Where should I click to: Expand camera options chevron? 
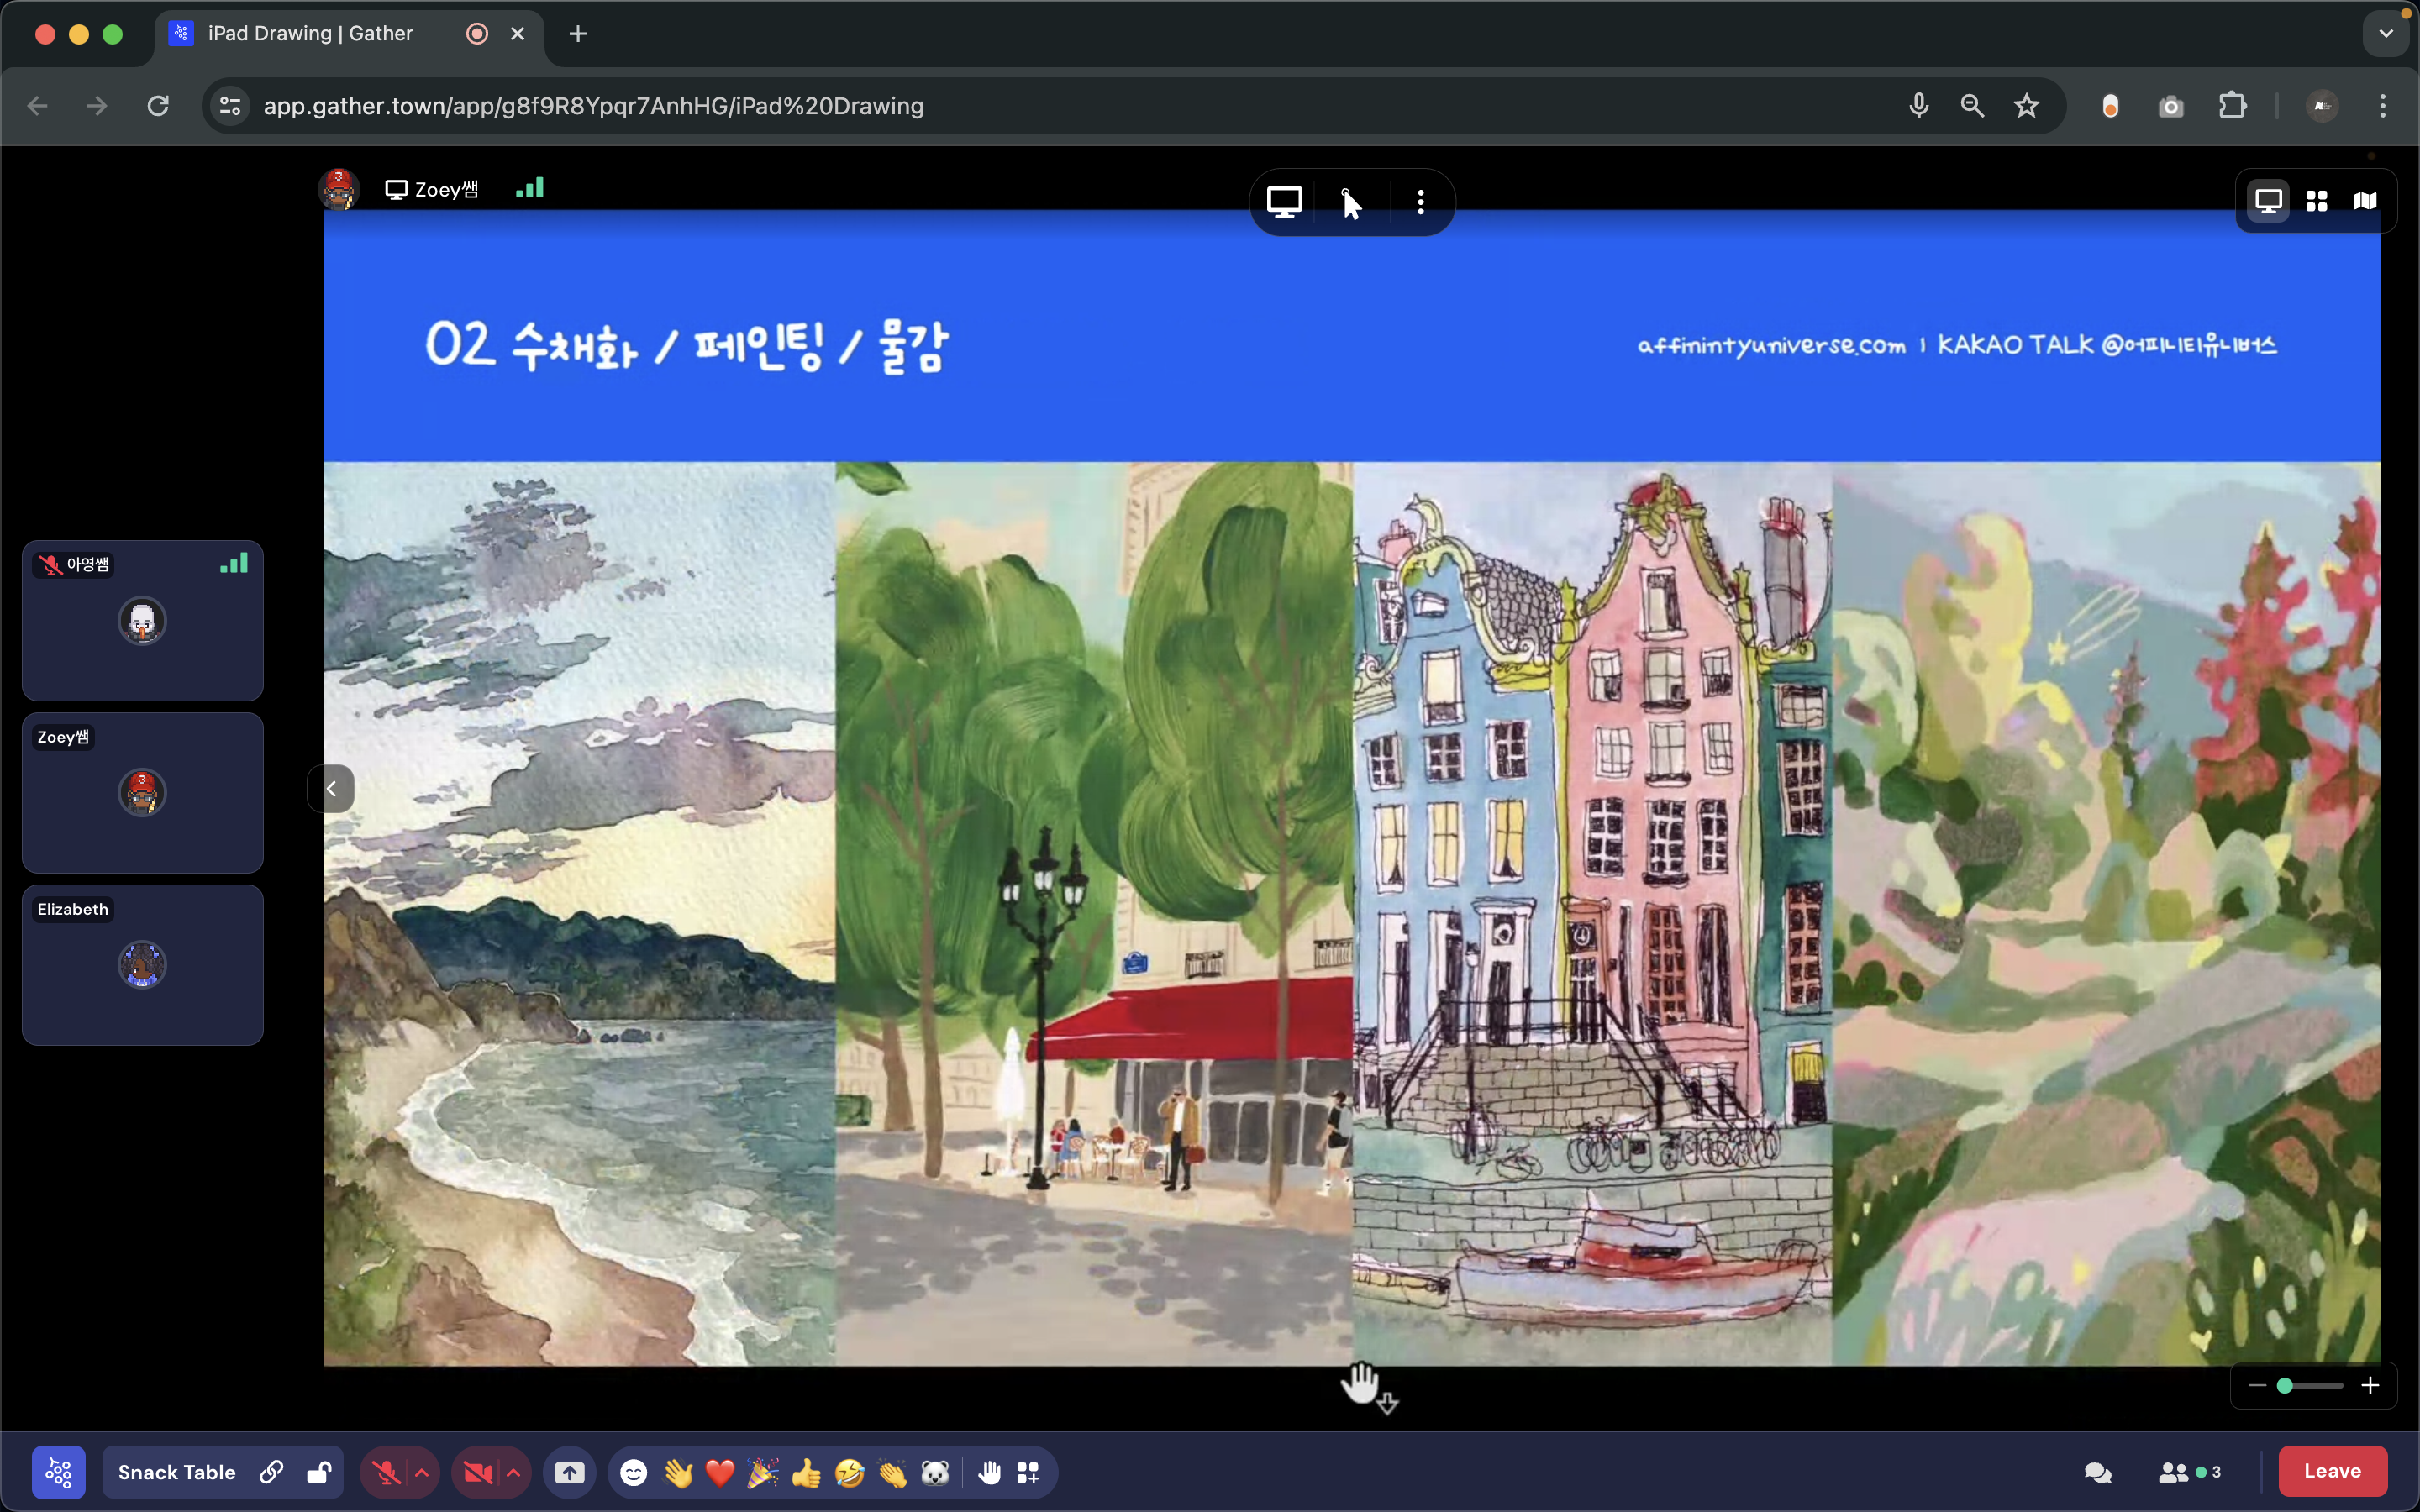click(x=514, y=1472)
